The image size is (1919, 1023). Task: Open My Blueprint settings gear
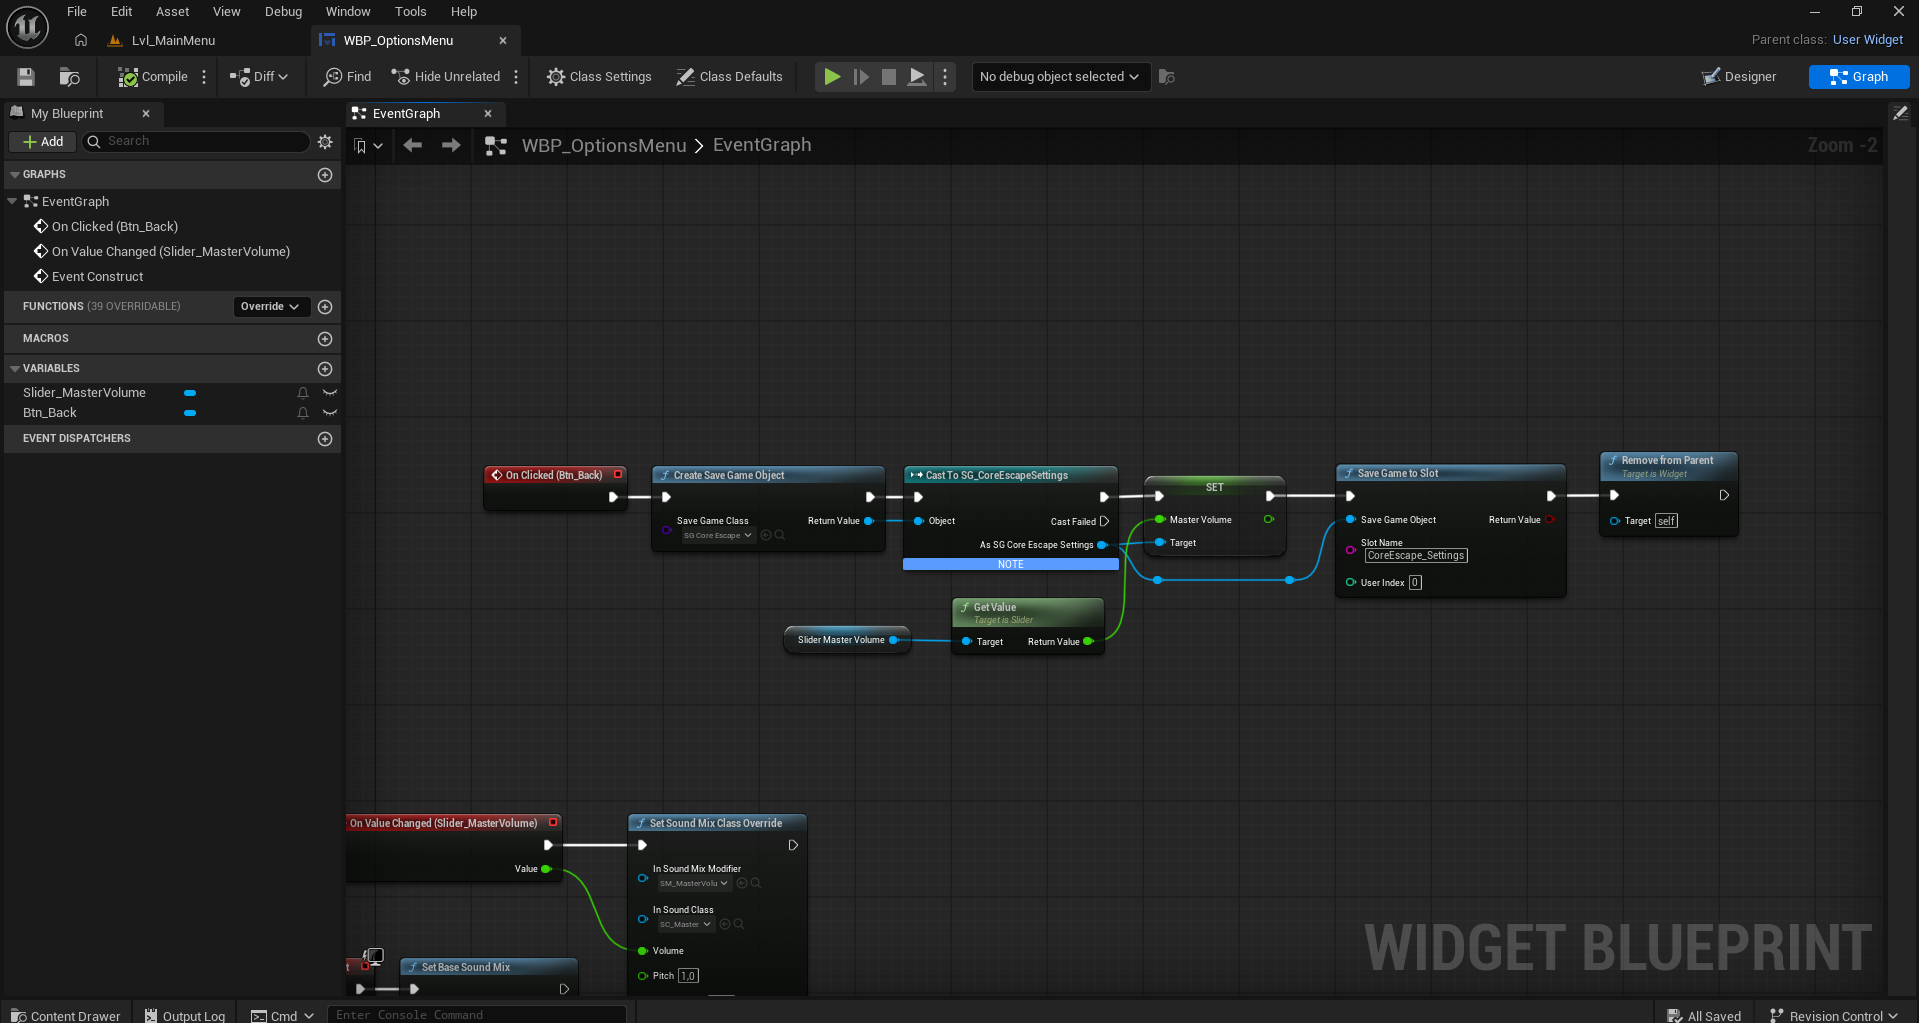[325, 142]
